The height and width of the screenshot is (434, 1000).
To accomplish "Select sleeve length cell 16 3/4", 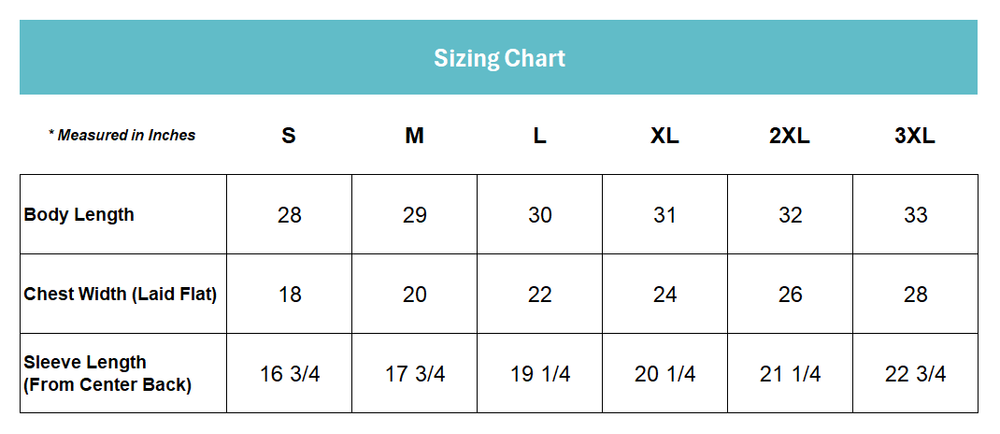I will [289, 373].
